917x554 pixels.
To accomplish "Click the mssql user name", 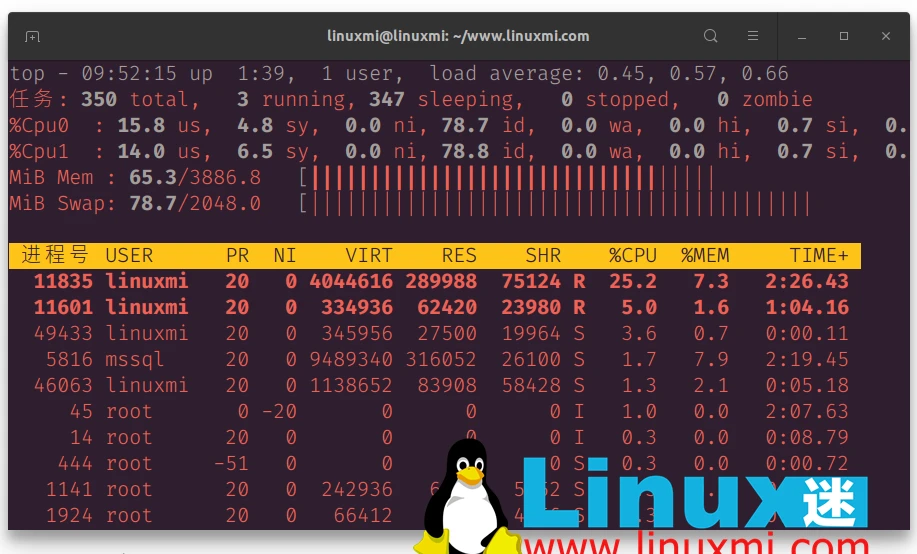I will coord(135,360).
